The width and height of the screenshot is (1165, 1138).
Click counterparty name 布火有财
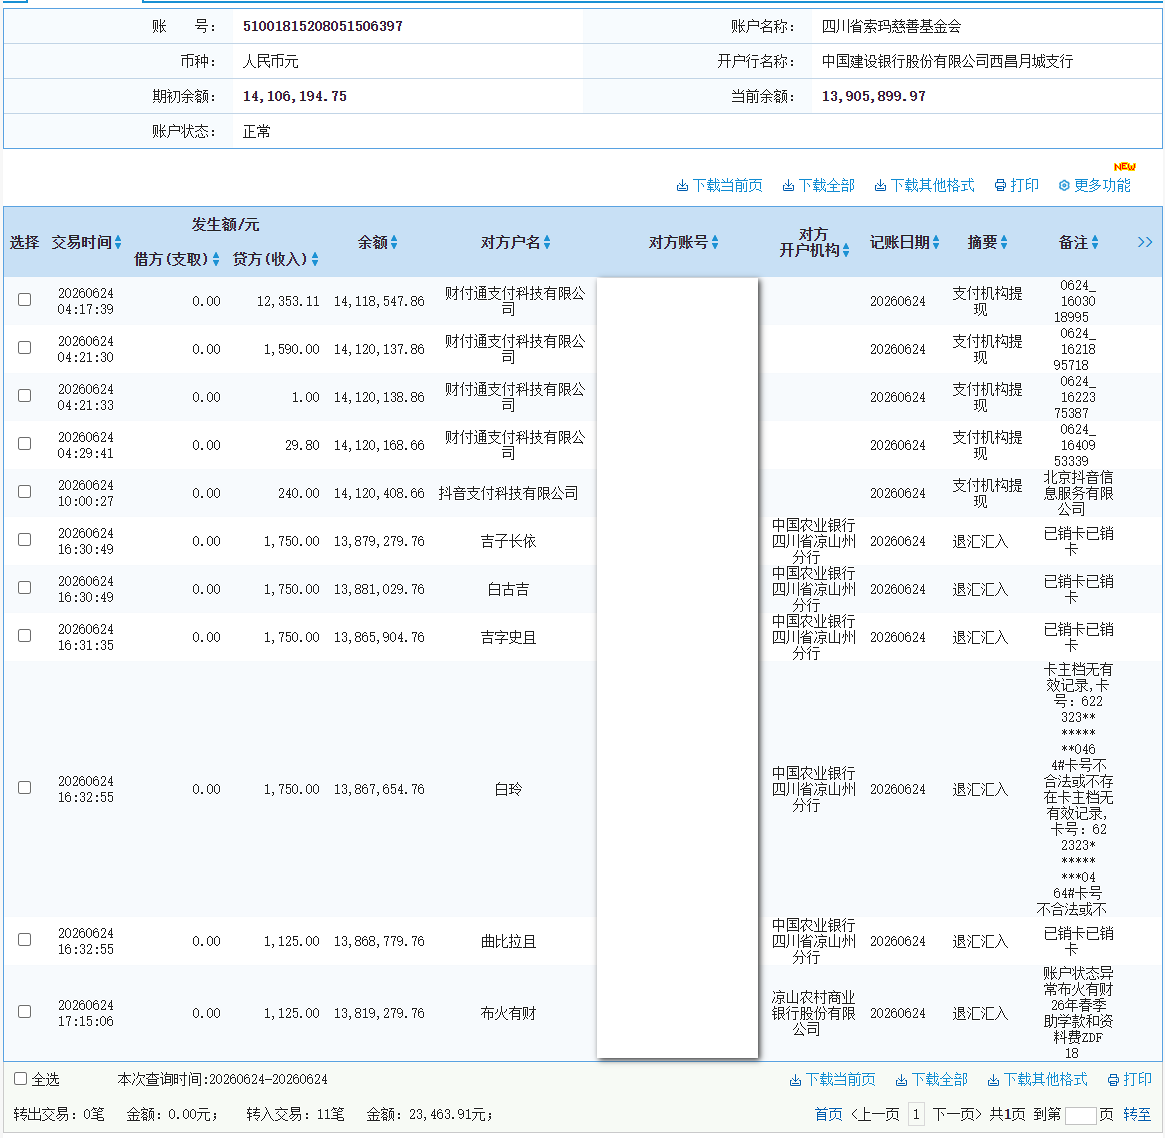(508, 1013)
